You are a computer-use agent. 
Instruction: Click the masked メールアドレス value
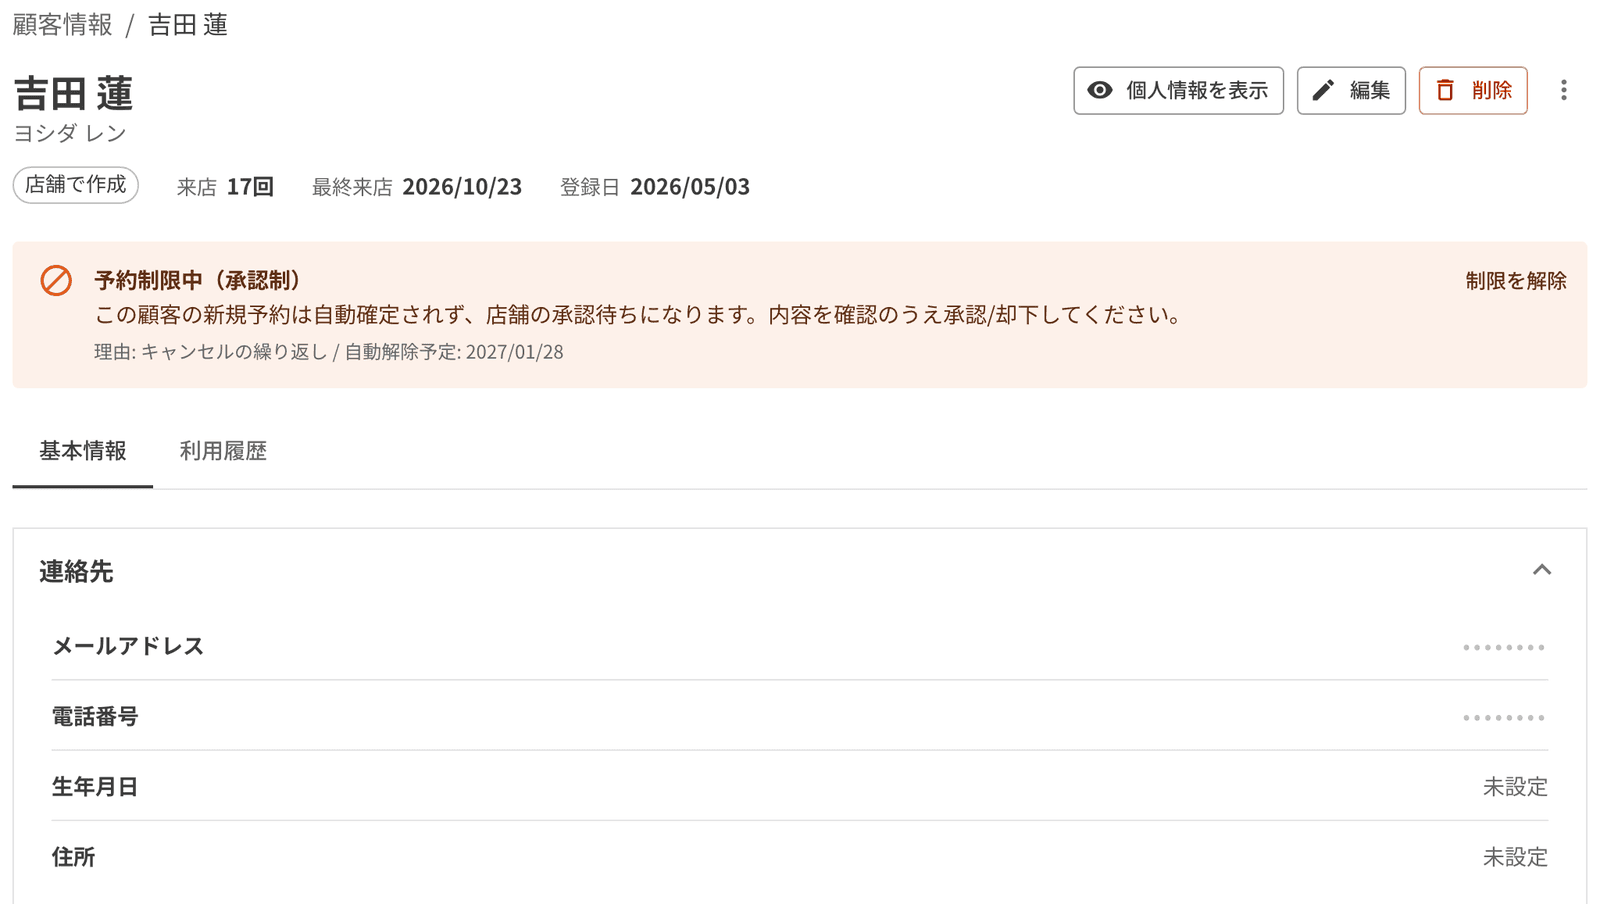pos(1504,647)
